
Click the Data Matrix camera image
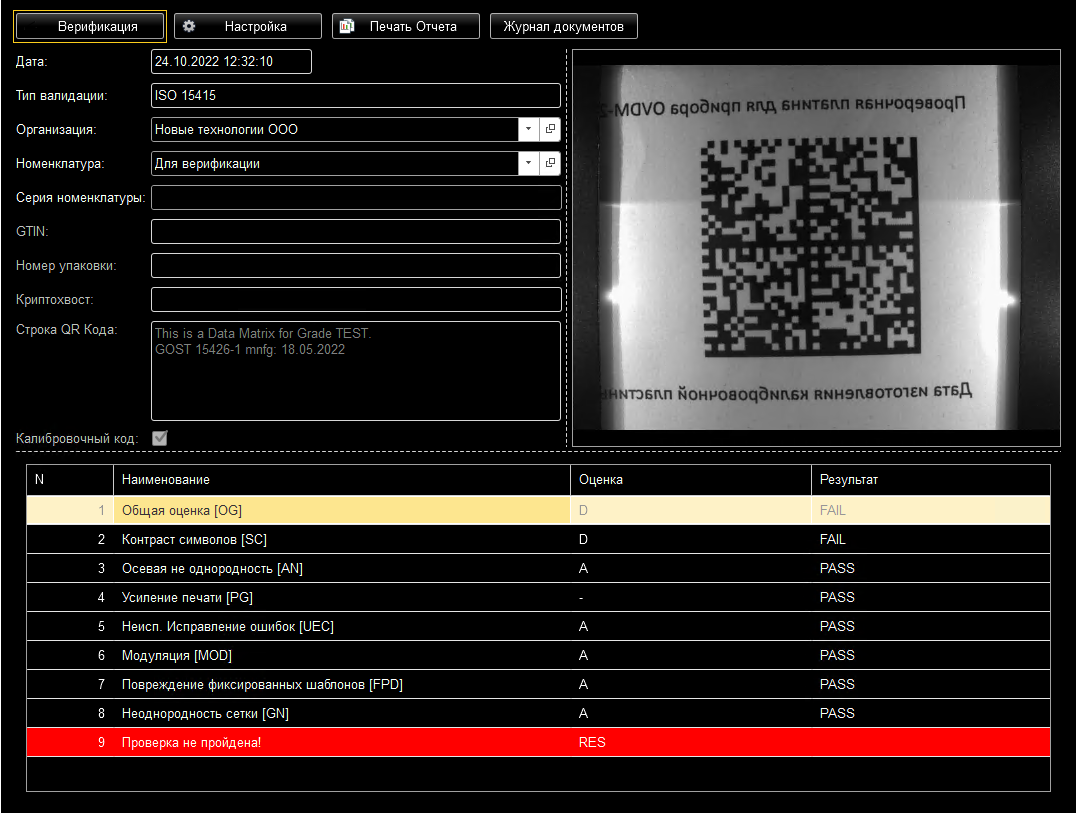[816, 248]
